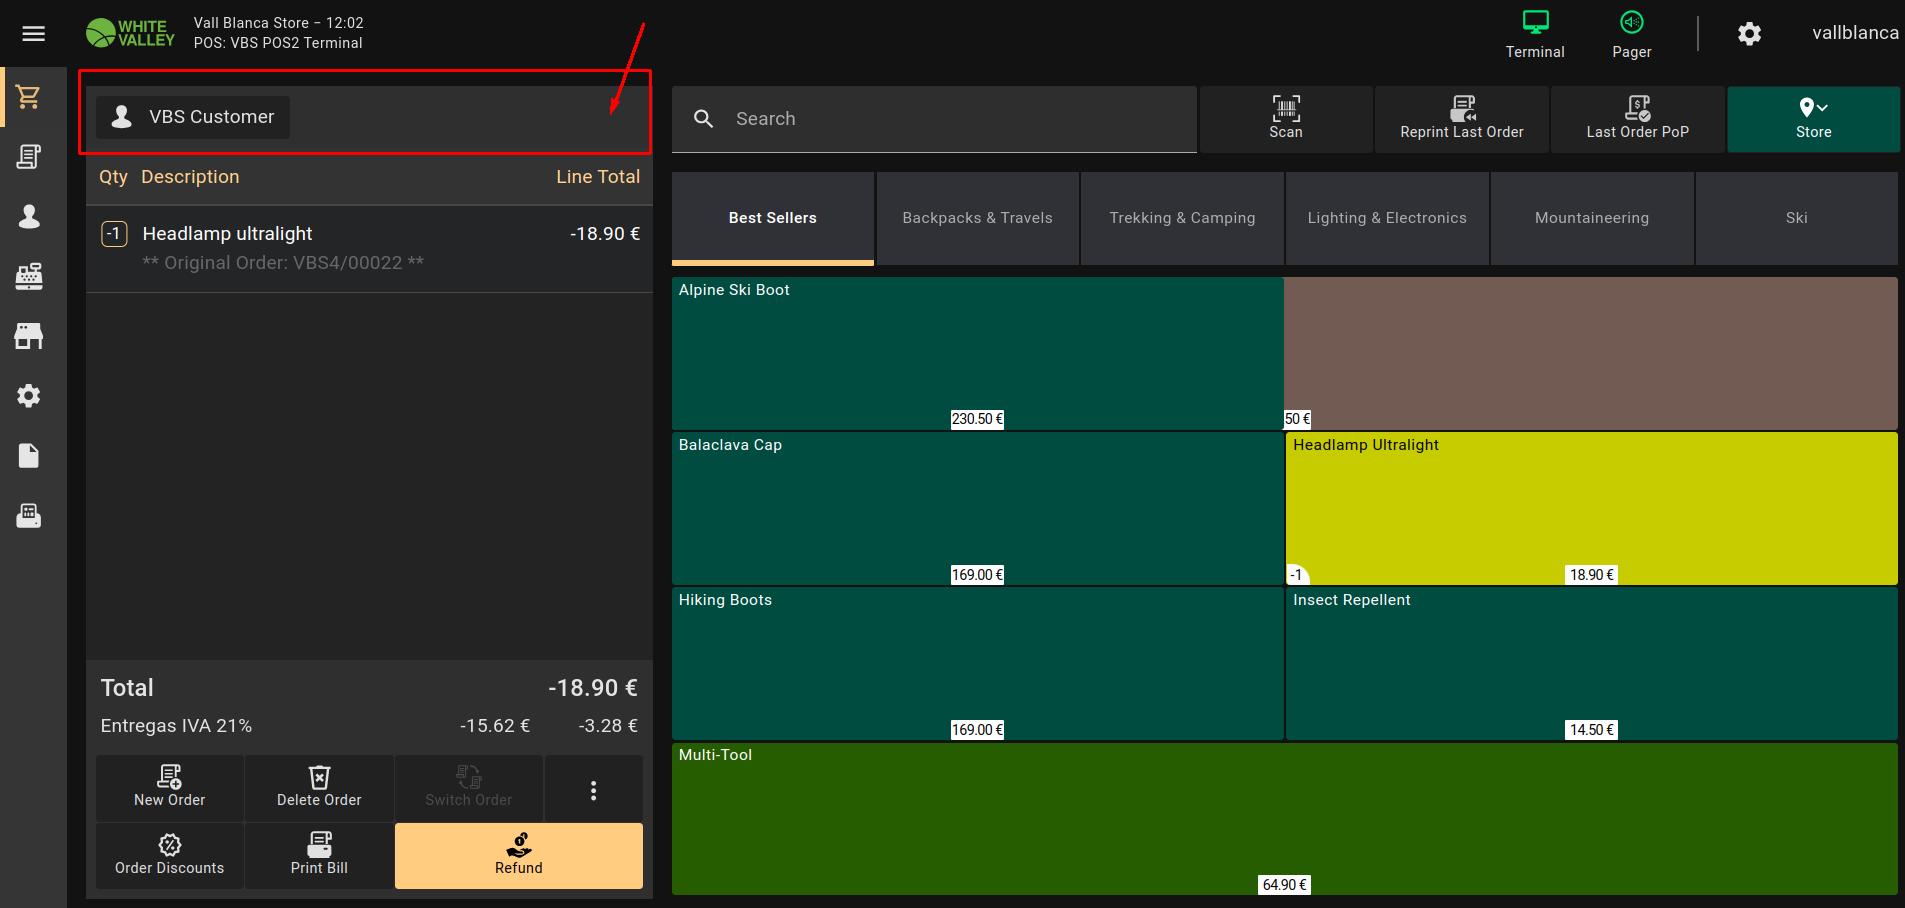Click the Refund button
This screenshot has width=1905, height=908.
pos(518,855)
